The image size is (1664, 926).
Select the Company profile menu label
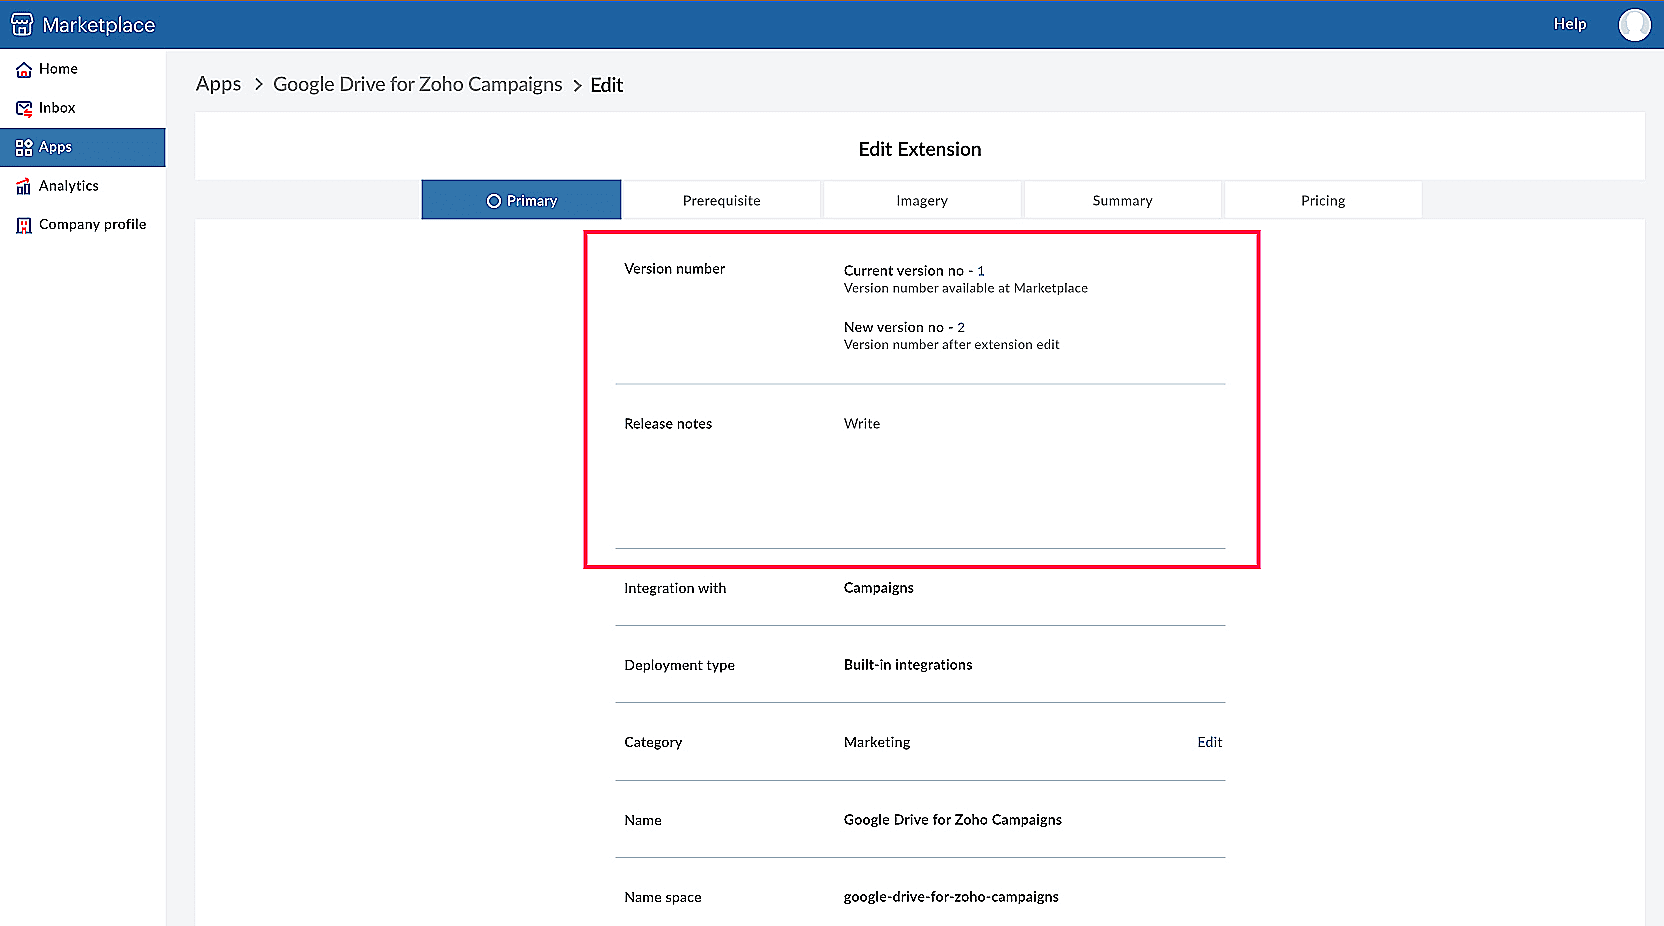92,225
